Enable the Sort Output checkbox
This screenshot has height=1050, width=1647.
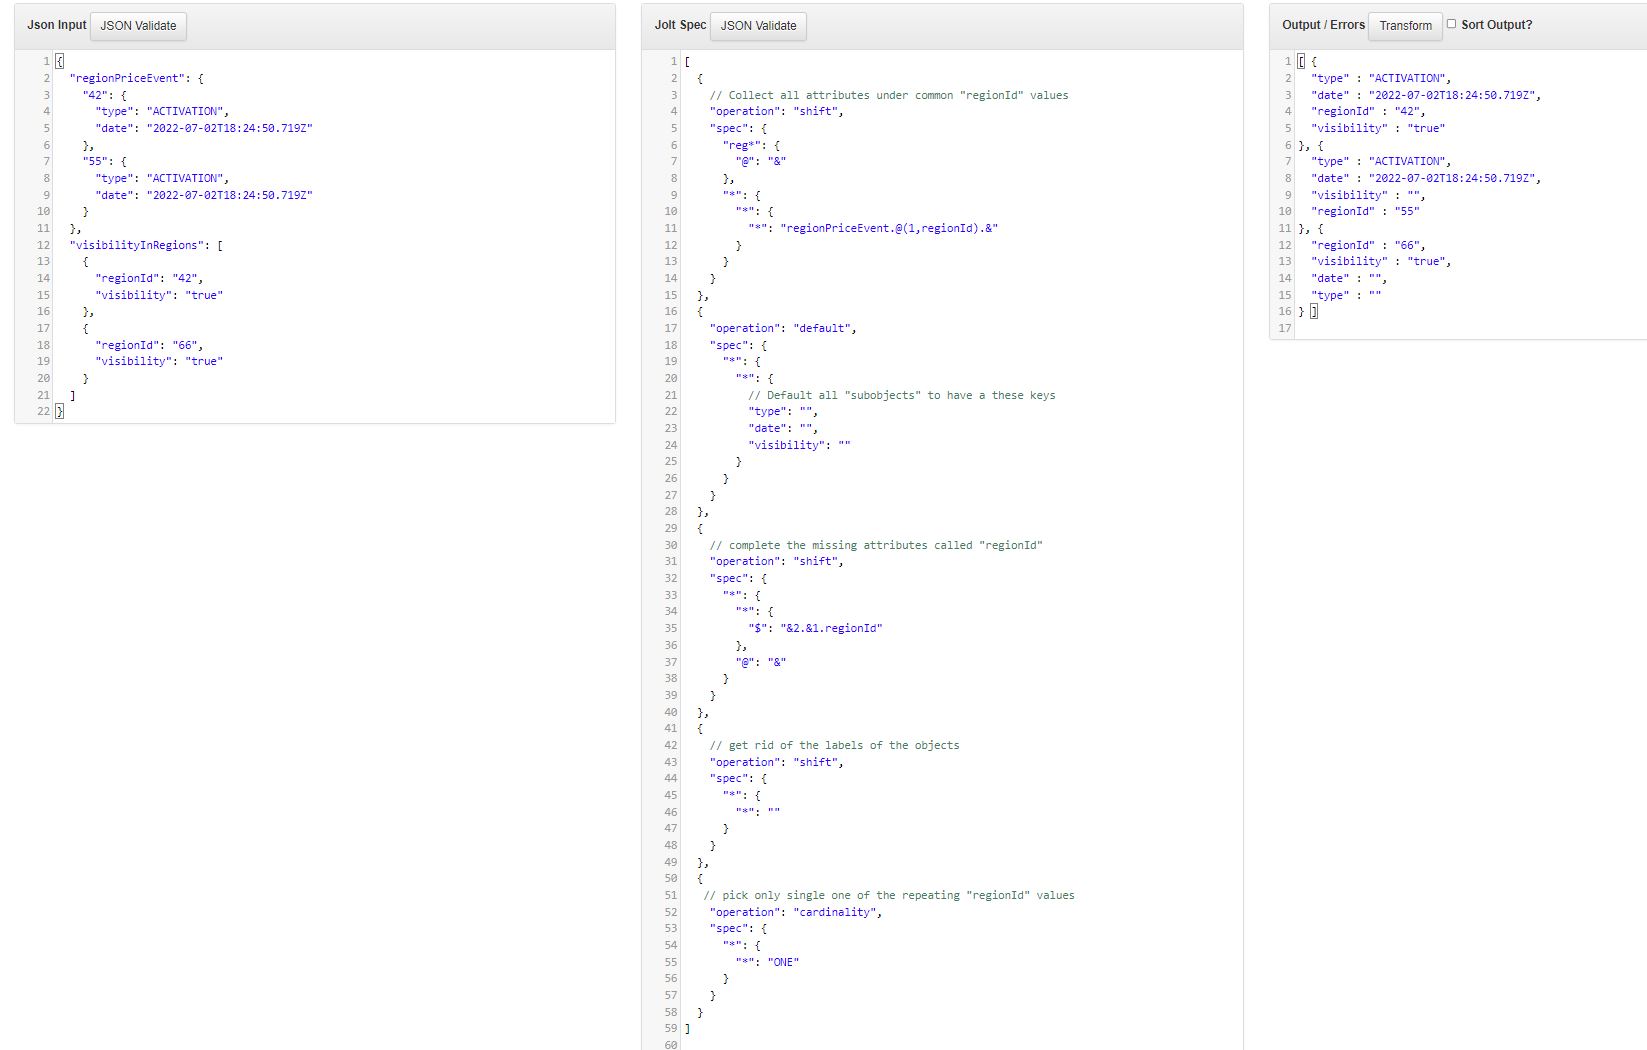click(1451, 24)
